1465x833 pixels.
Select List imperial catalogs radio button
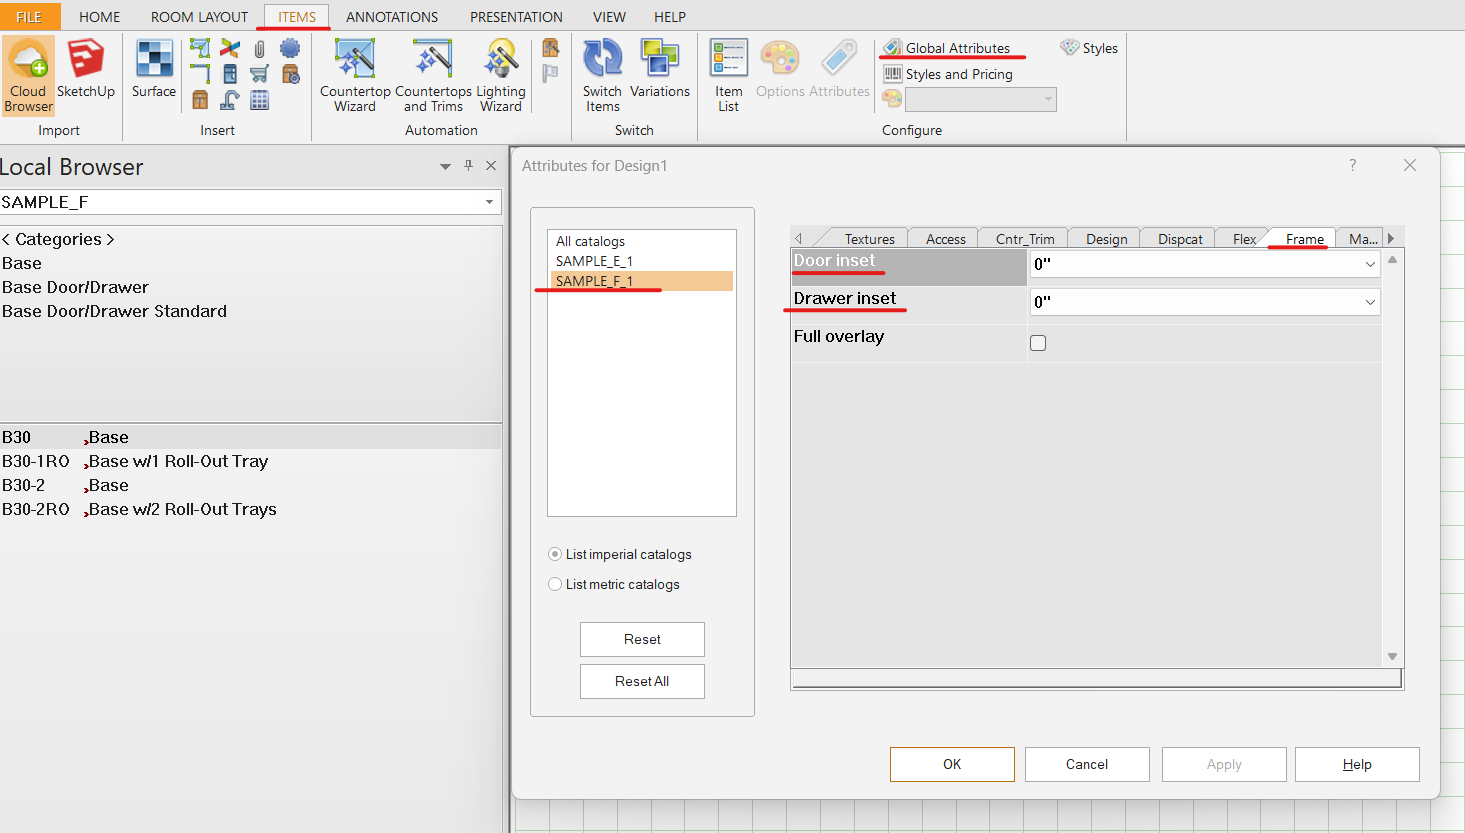coord(555,554)
